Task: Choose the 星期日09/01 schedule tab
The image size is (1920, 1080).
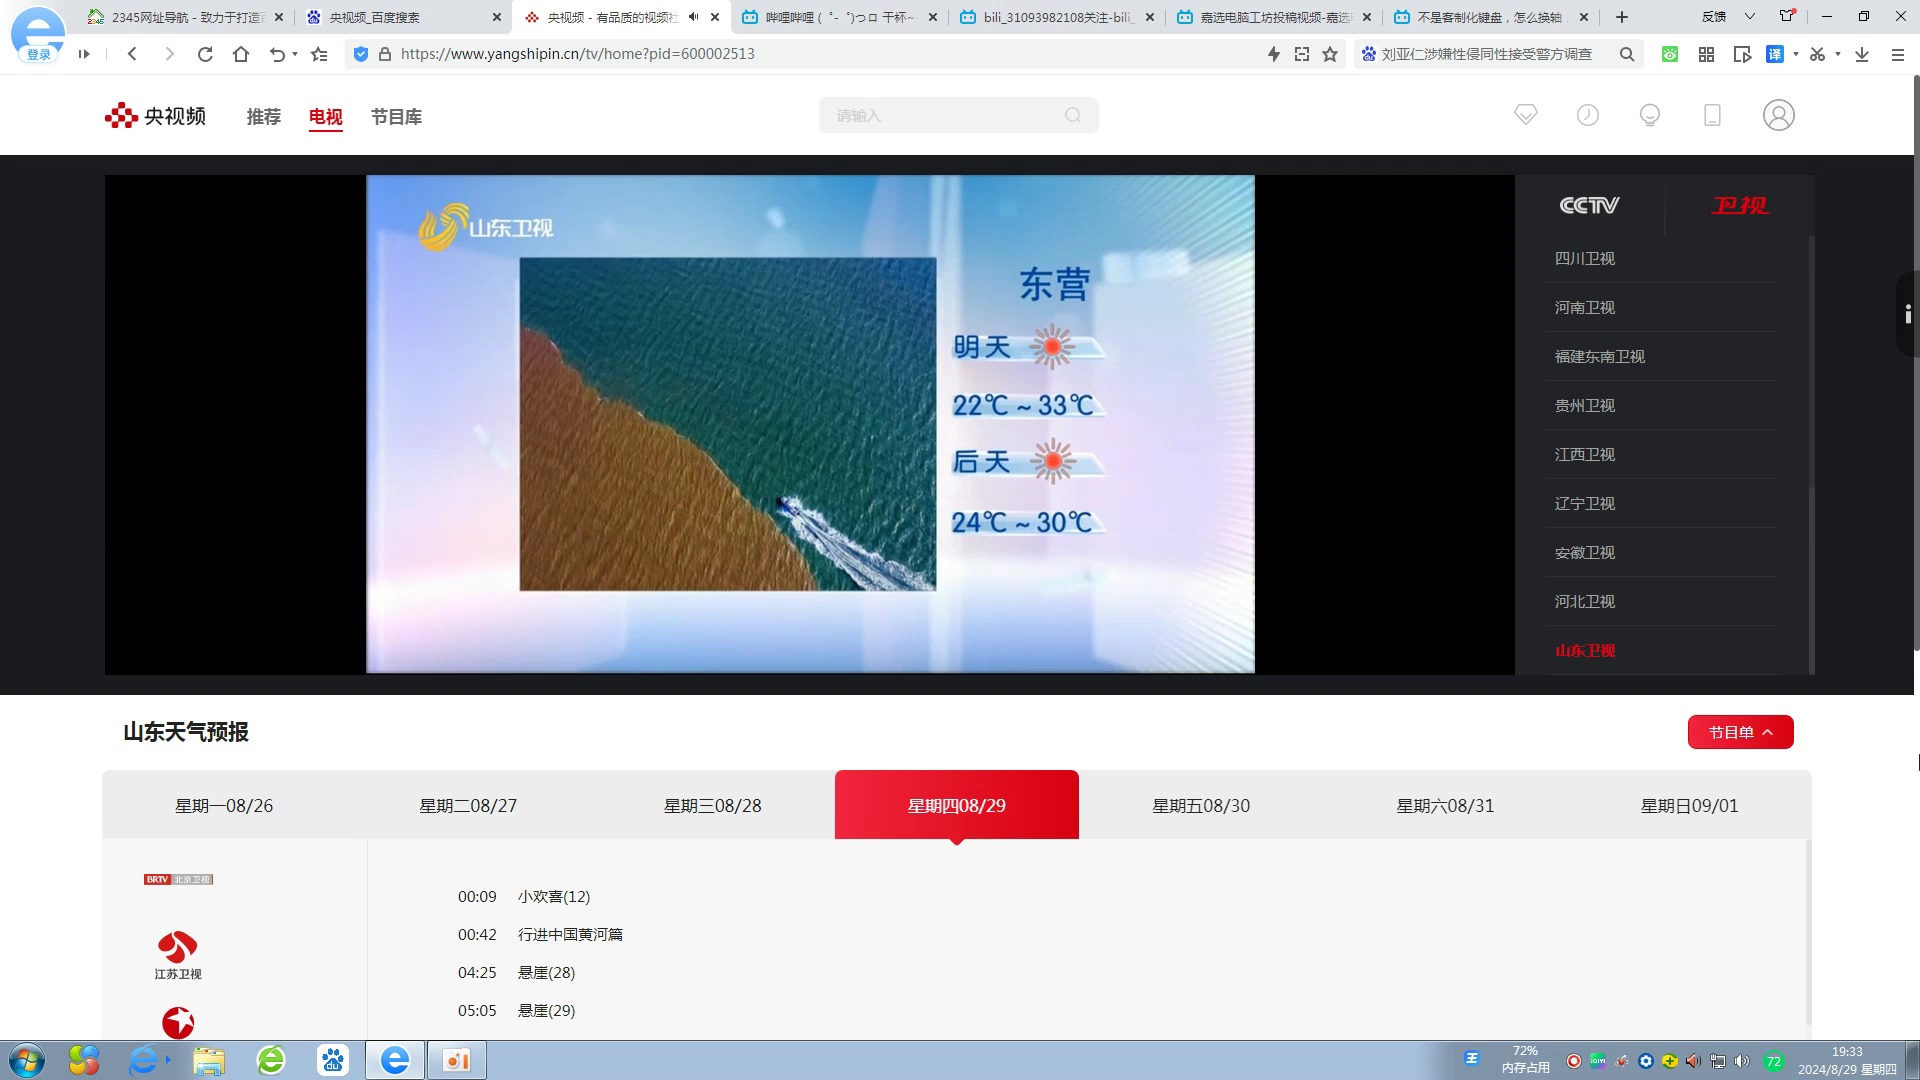Action: point(1689,805)
